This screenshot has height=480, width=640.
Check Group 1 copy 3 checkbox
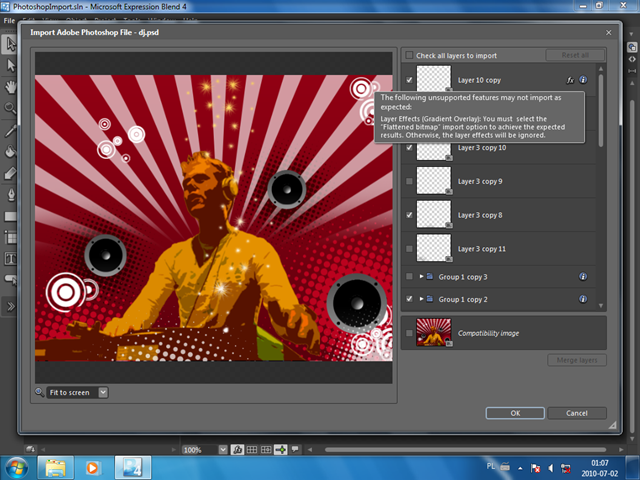[x=409, y=277]
